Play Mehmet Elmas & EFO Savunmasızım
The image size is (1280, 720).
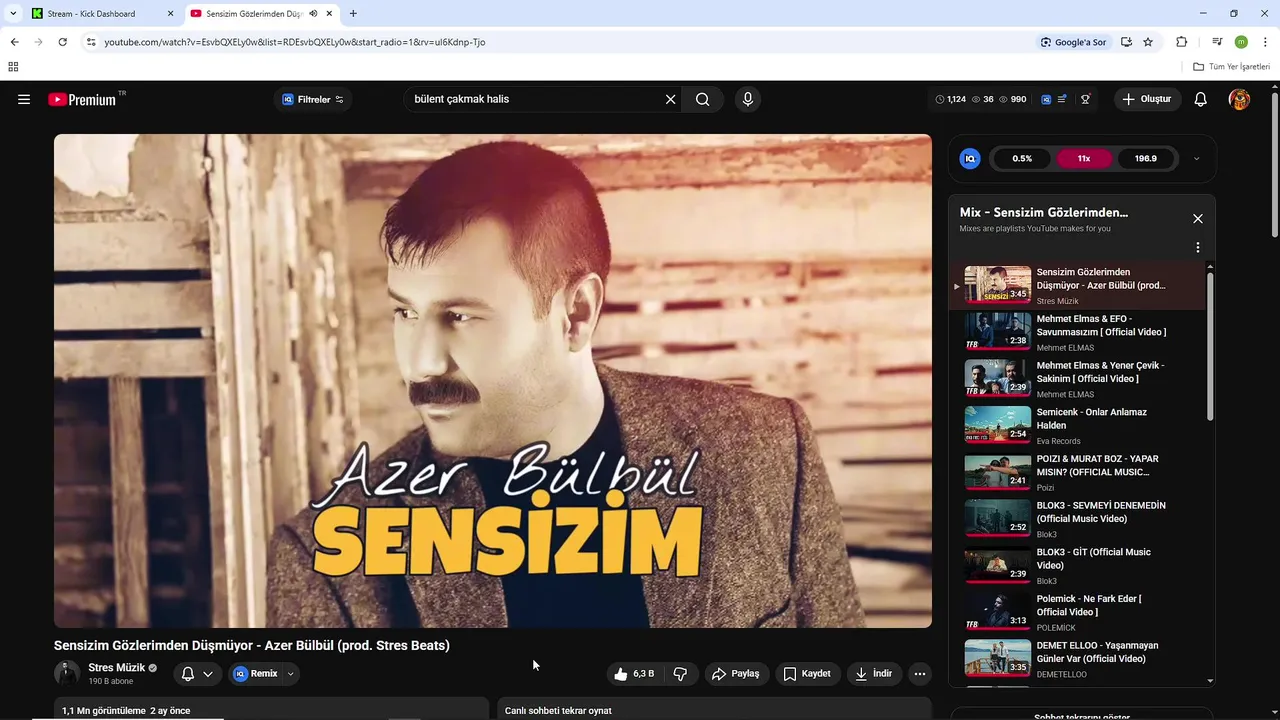(1080, 332)
